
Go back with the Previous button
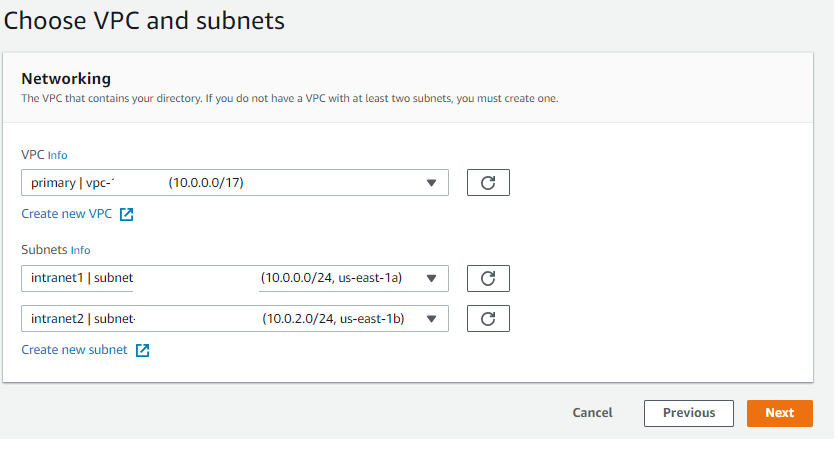click(x=689, y=413)
